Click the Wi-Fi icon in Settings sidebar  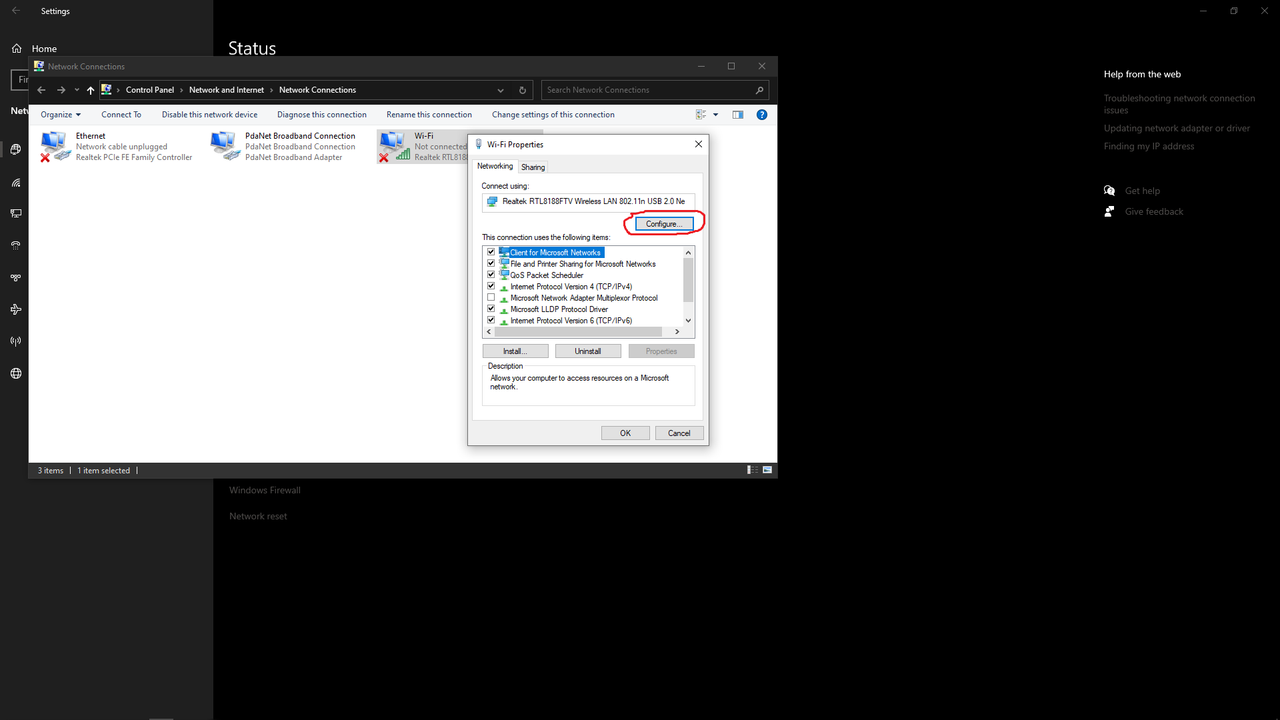pyautogui.click(x=16, y=182)
